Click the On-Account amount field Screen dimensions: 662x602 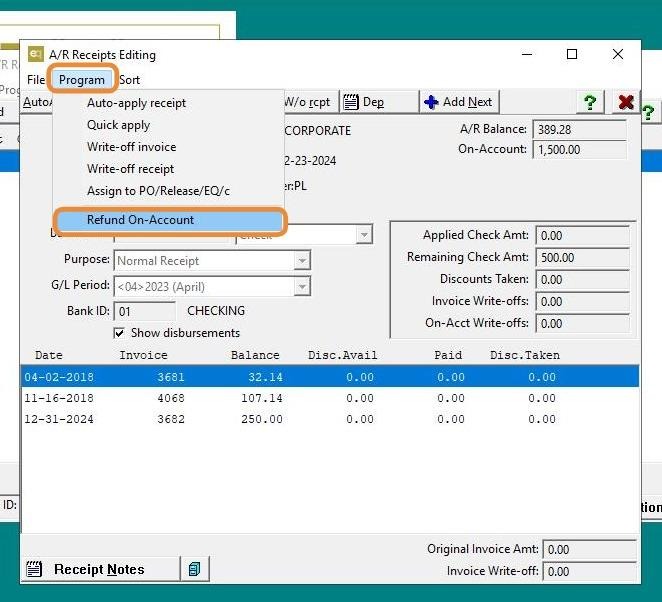pos(579,149)
